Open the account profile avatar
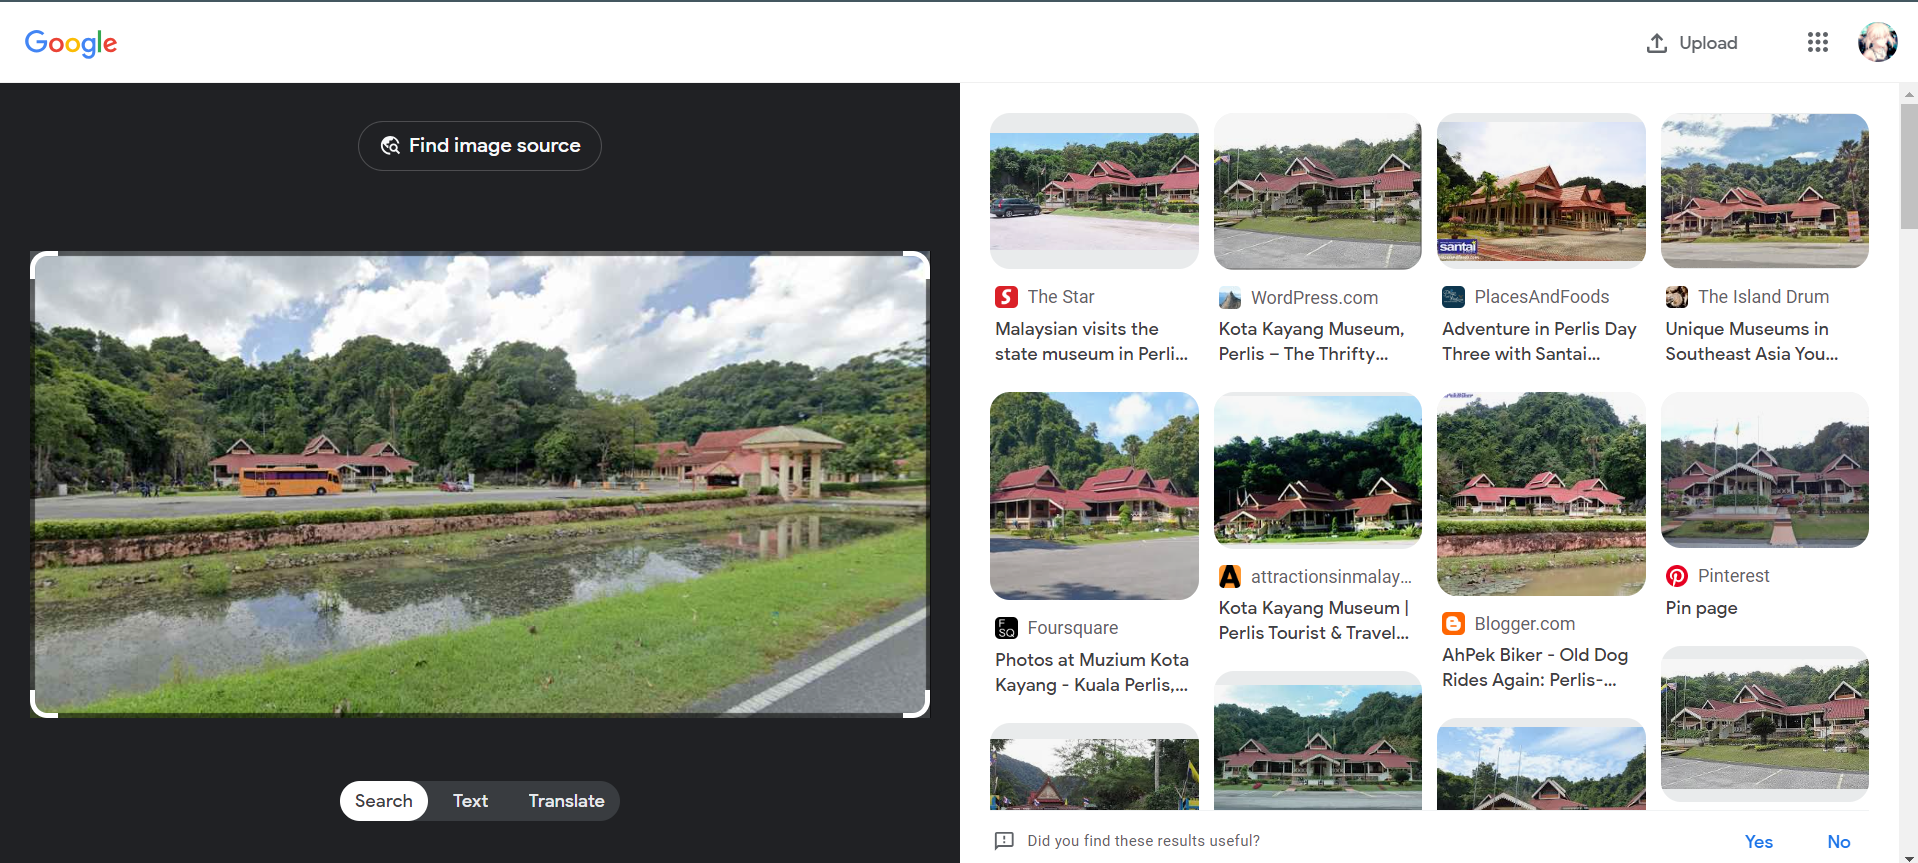The width and height of the screenshot is (1918, 863). tap(1877, 42)
